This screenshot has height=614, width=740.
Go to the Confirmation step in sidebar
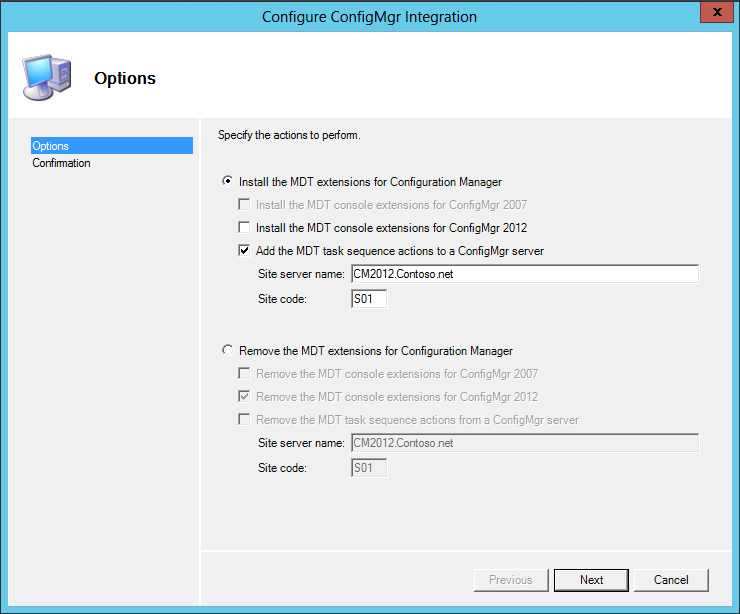point(61,163)
